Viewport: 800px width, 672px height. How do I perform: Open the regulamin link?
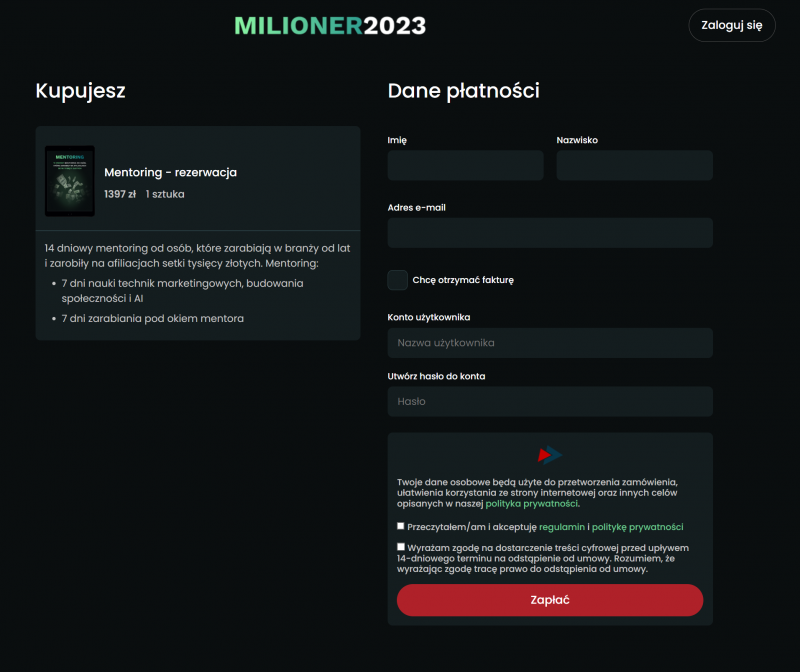pos(562,526)
